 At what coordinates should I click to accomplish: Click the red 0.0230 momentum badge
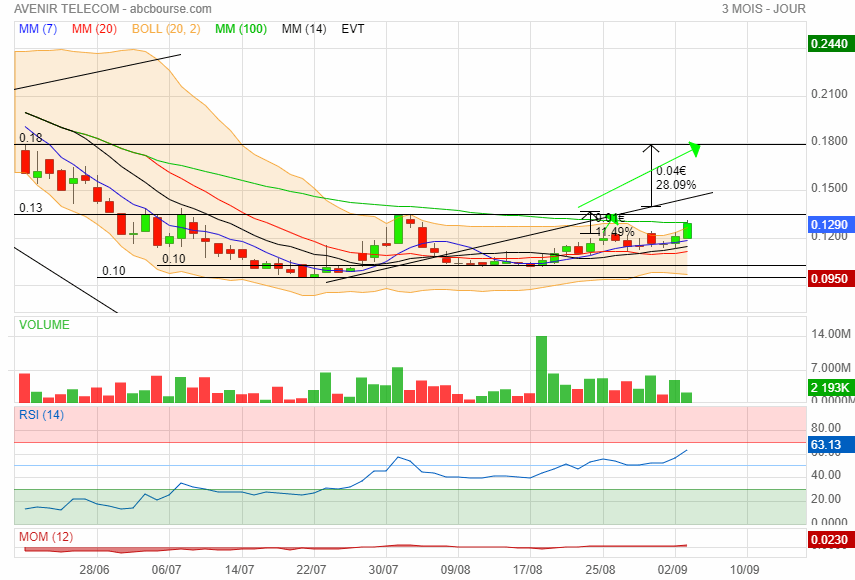pos(829,540)
